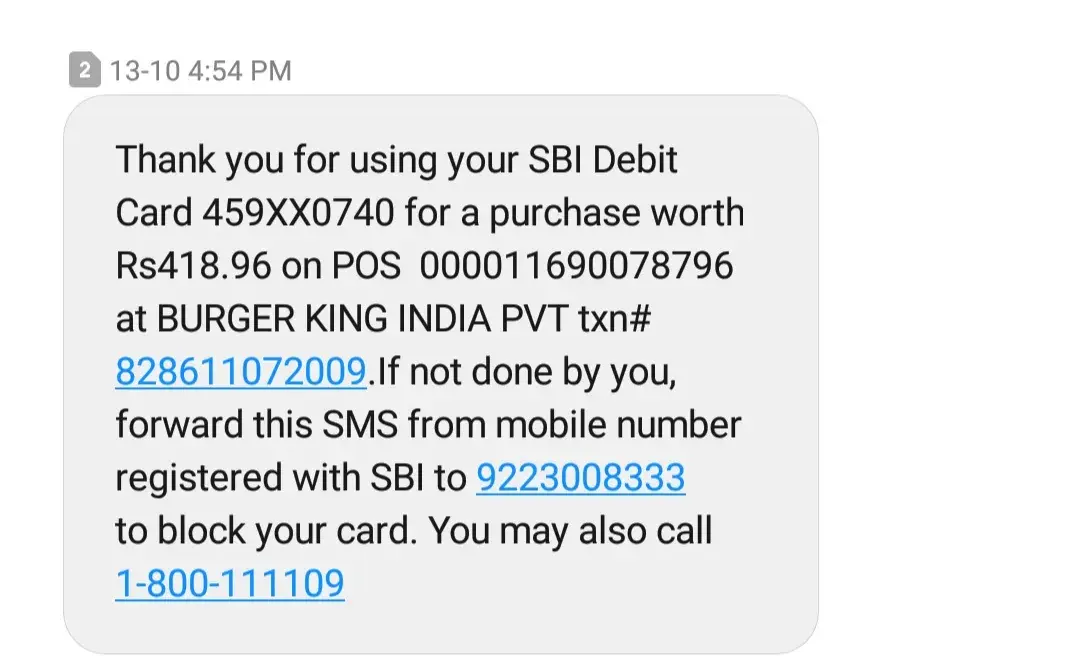Tap the 9223008333 phone number link
The image size is (1080, 668).
[581, 478]
